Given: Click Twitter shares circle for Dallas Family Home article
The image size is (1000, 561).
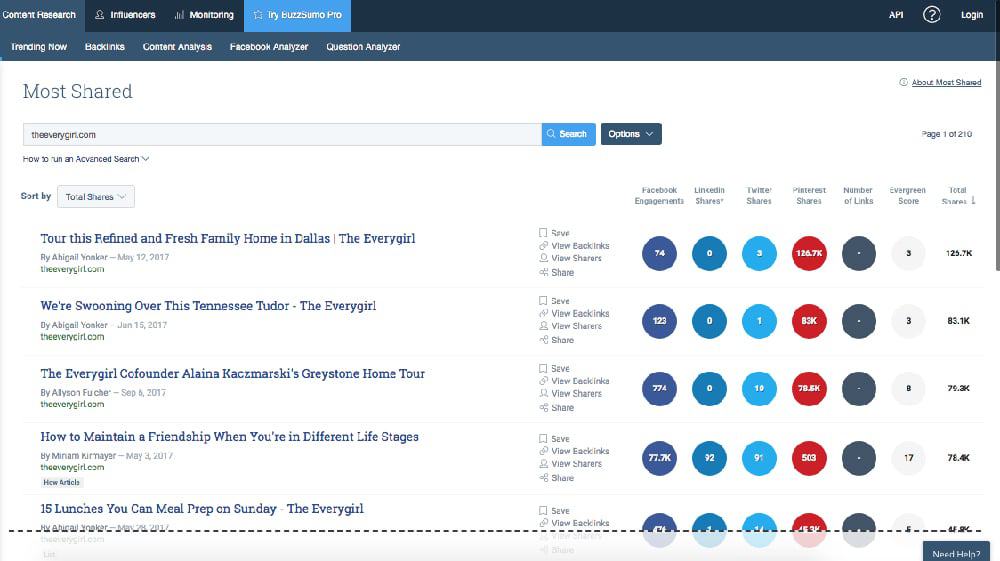Looking at the screenshot, I should point(759,253).
